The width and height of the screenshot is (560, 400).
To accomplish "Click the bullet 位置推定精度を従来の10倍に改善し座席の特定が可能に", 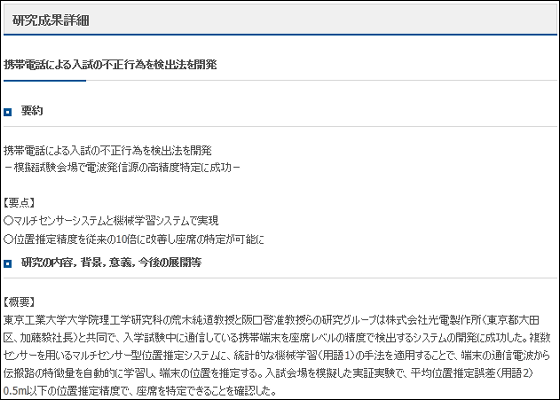I will [134, 239].
